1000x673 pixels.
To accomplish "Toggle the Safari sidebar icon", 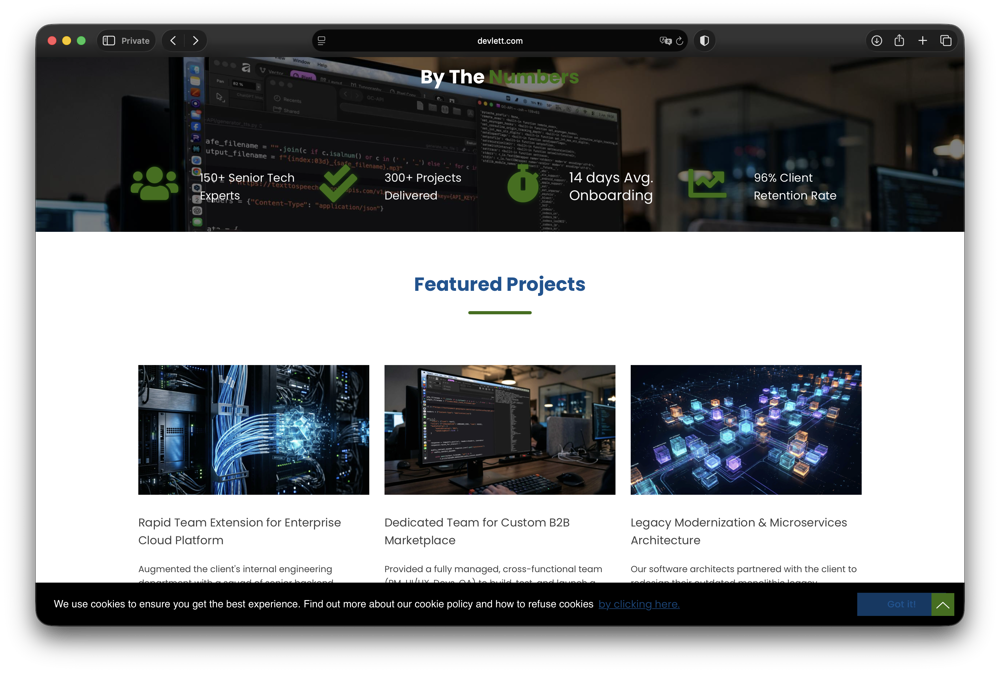I will pyautogui.click(x=109, y=41).
